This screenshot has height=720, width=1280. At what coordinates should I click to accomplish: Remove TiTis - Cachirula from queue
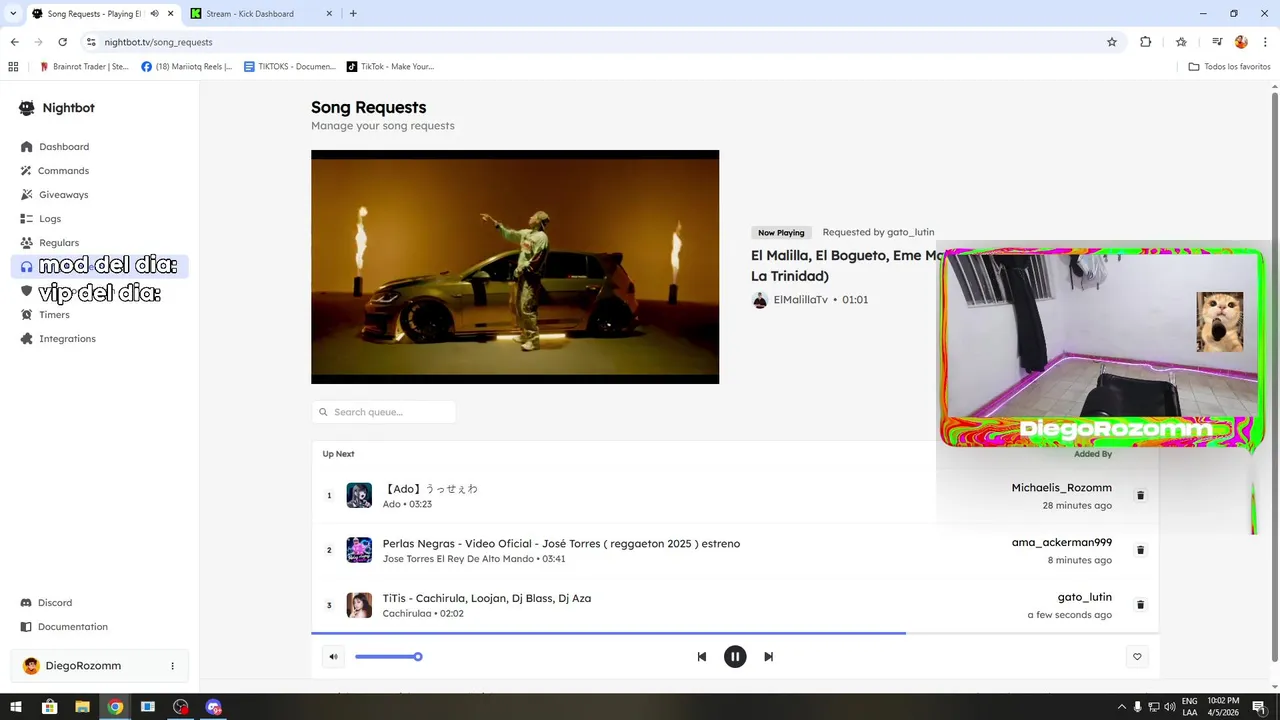pos(1140,605)
